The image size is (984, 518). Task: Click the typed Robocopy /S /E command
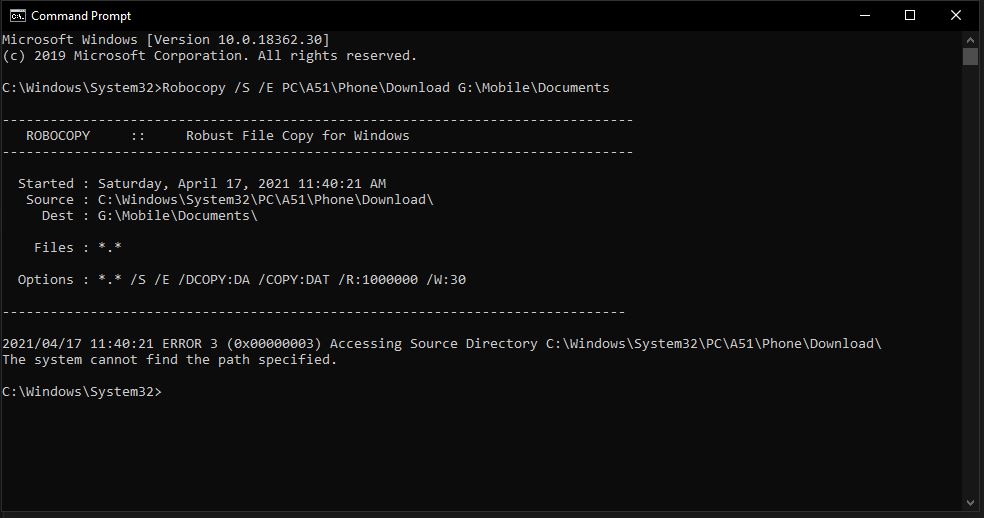(x=385, y=88)
